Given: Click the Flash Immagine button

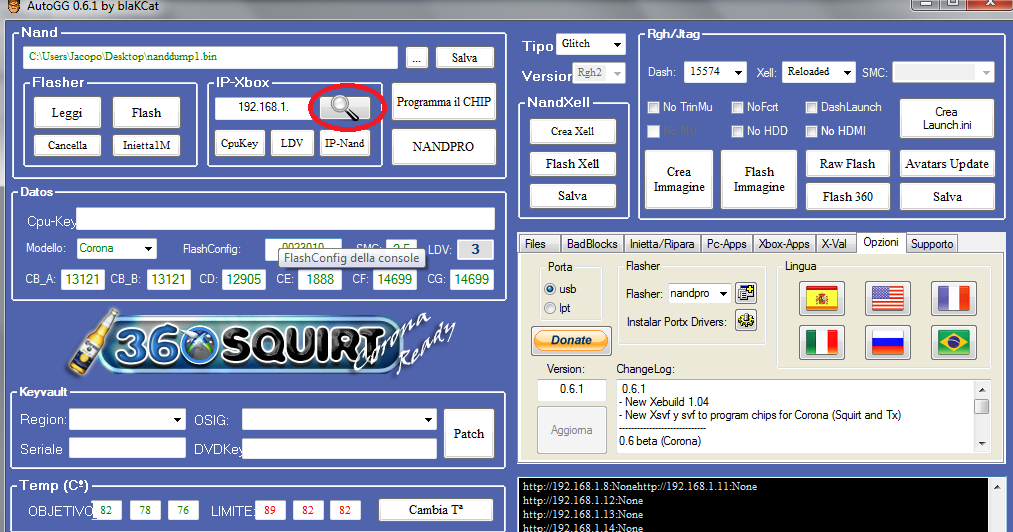Looking at the screenshot, I should [758, 180].
